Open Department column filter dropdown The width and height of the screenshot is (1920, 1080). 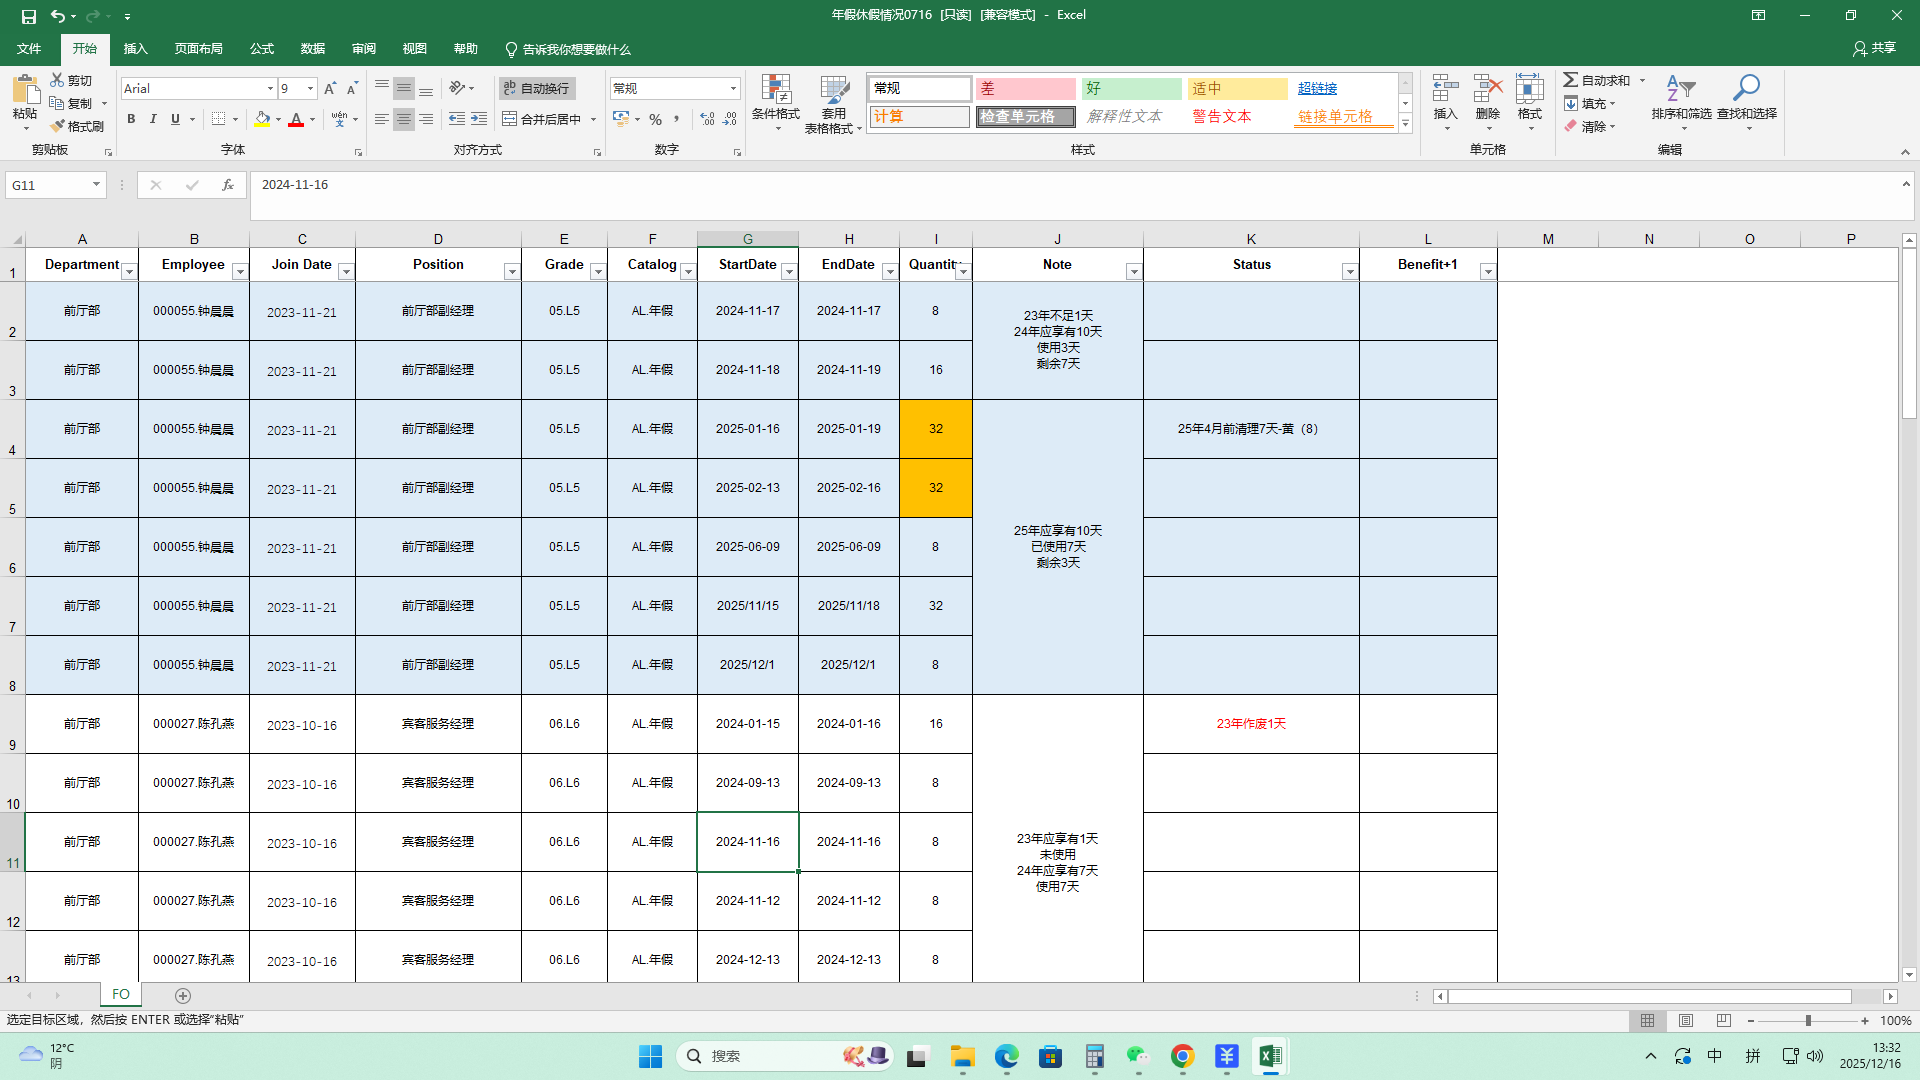129,272
